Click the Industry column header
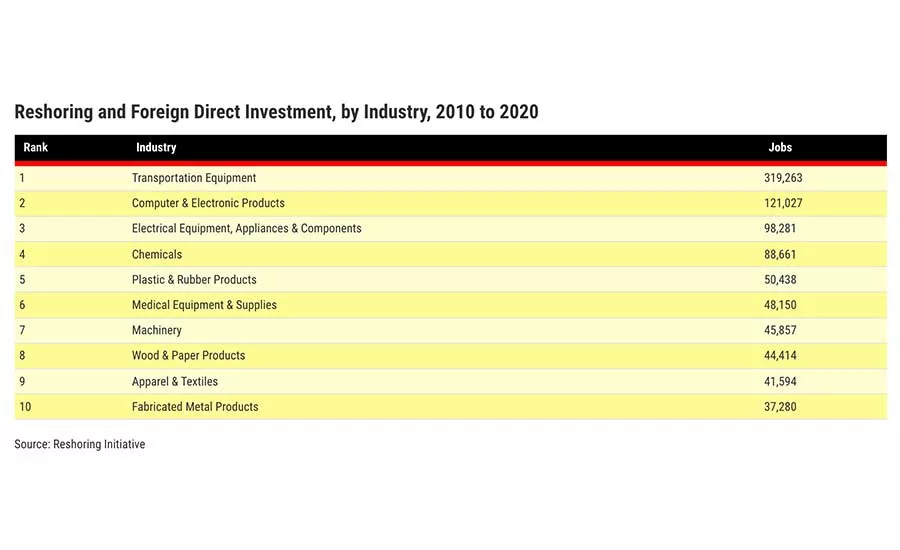Screen dimensions: 900x550 coord(156,148)
